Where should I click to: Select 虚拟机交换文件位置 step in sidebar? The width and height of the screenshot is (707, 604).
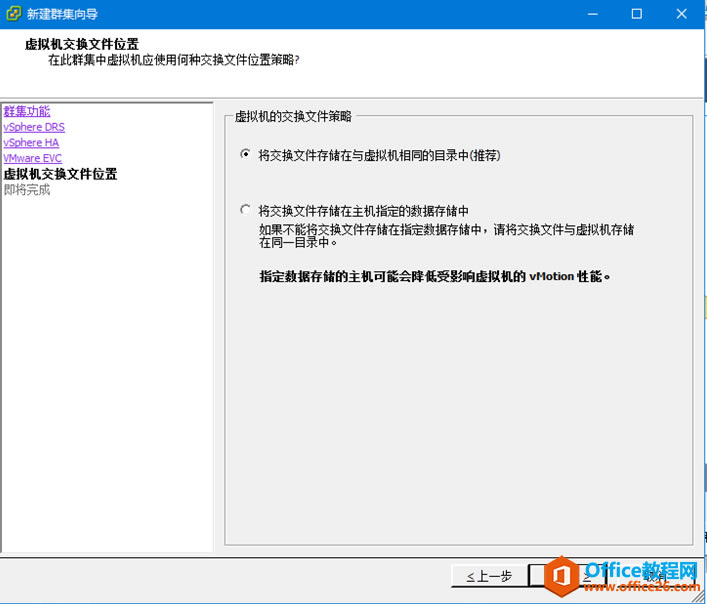coord(60,174)
